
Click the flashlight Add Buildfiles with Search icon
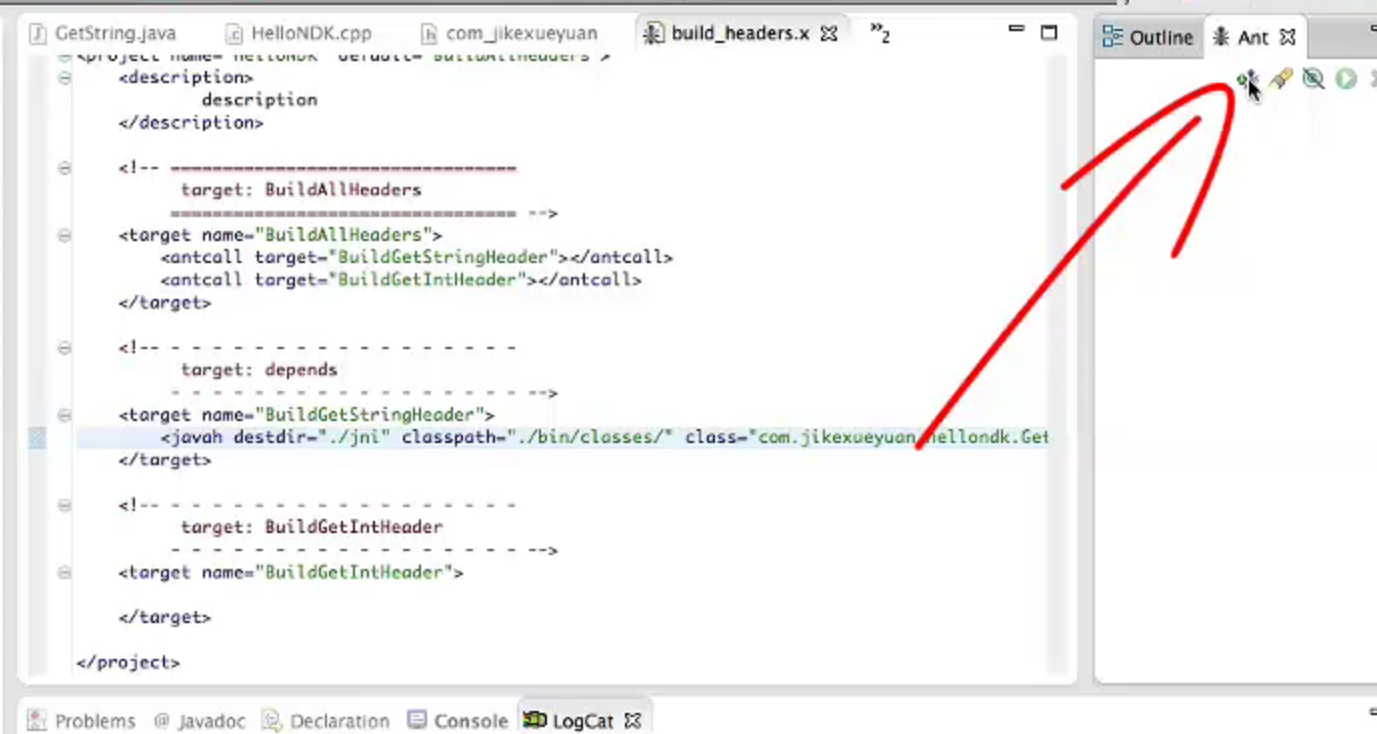tap(1281, 78)
